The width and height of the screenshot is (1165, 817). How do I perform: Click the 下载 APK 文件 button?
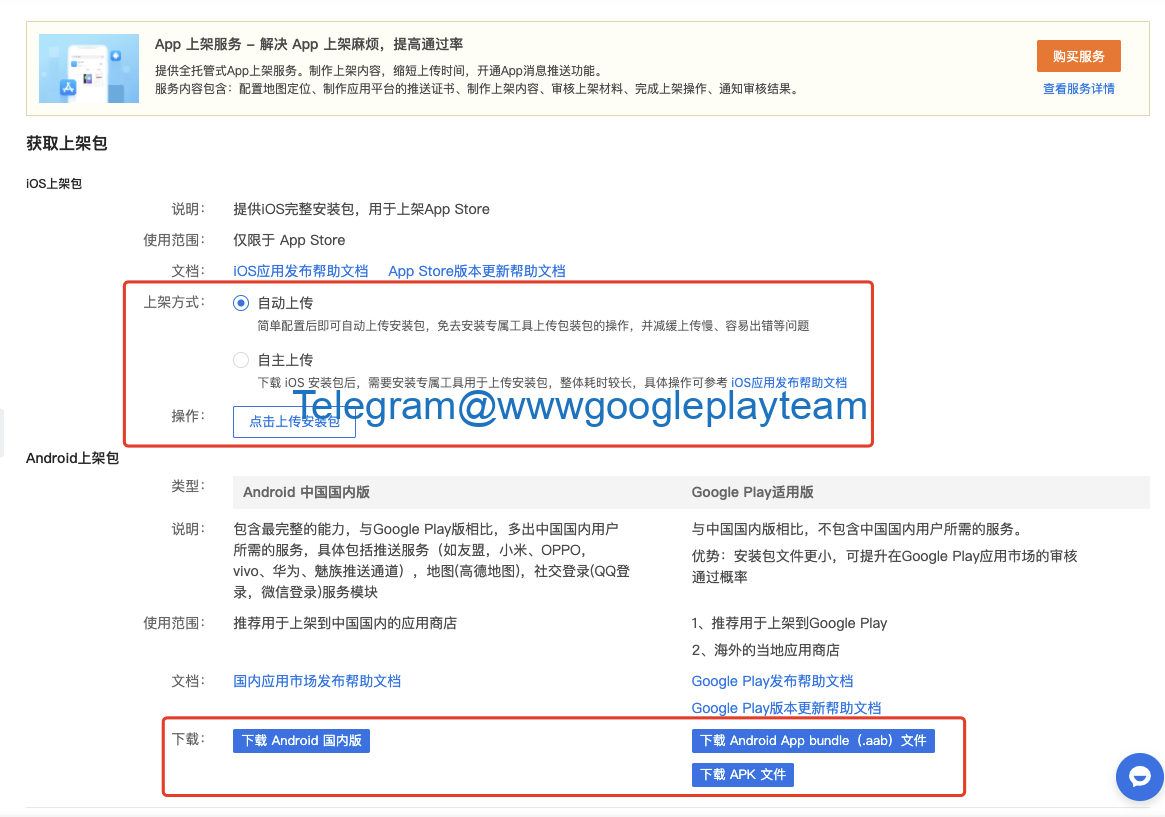click(x=743, y=775)
